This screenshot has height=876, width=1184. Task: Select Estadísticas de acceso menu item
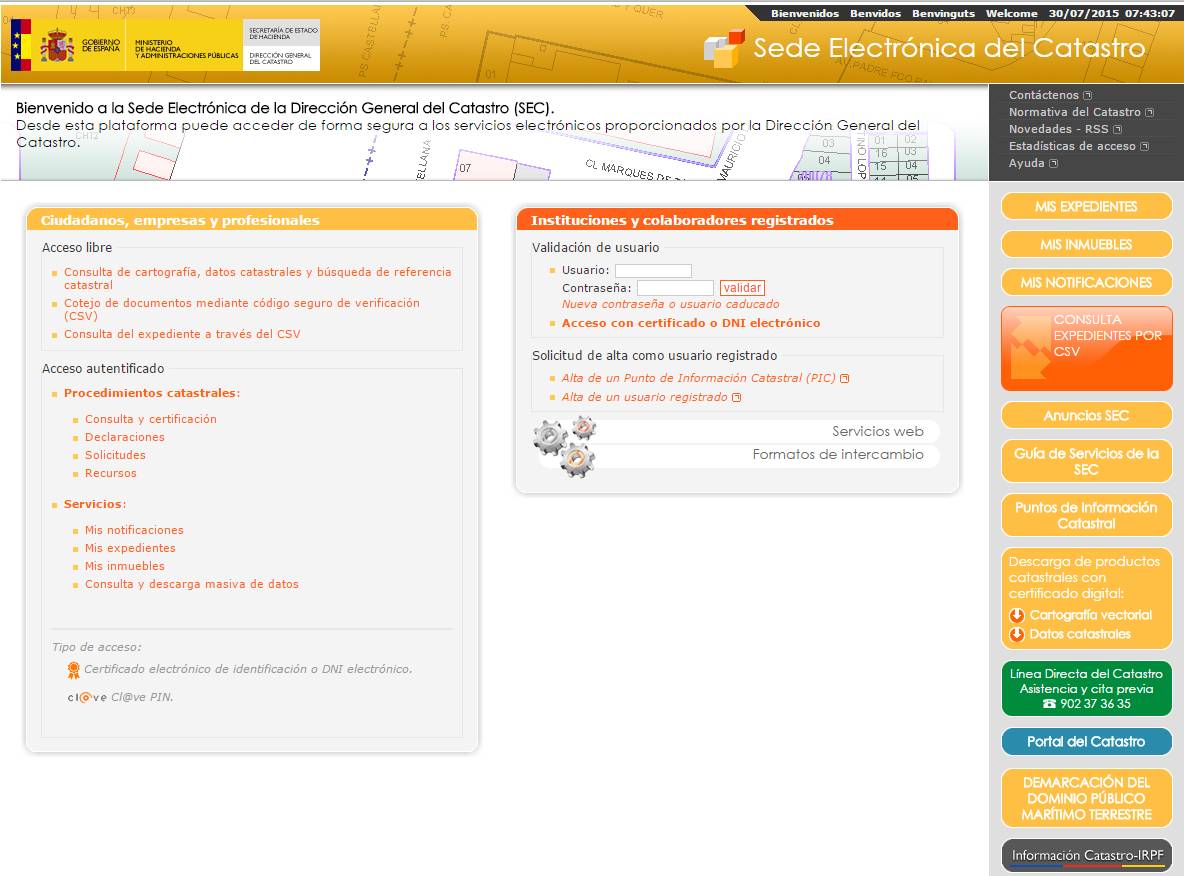coord(1072,147)
